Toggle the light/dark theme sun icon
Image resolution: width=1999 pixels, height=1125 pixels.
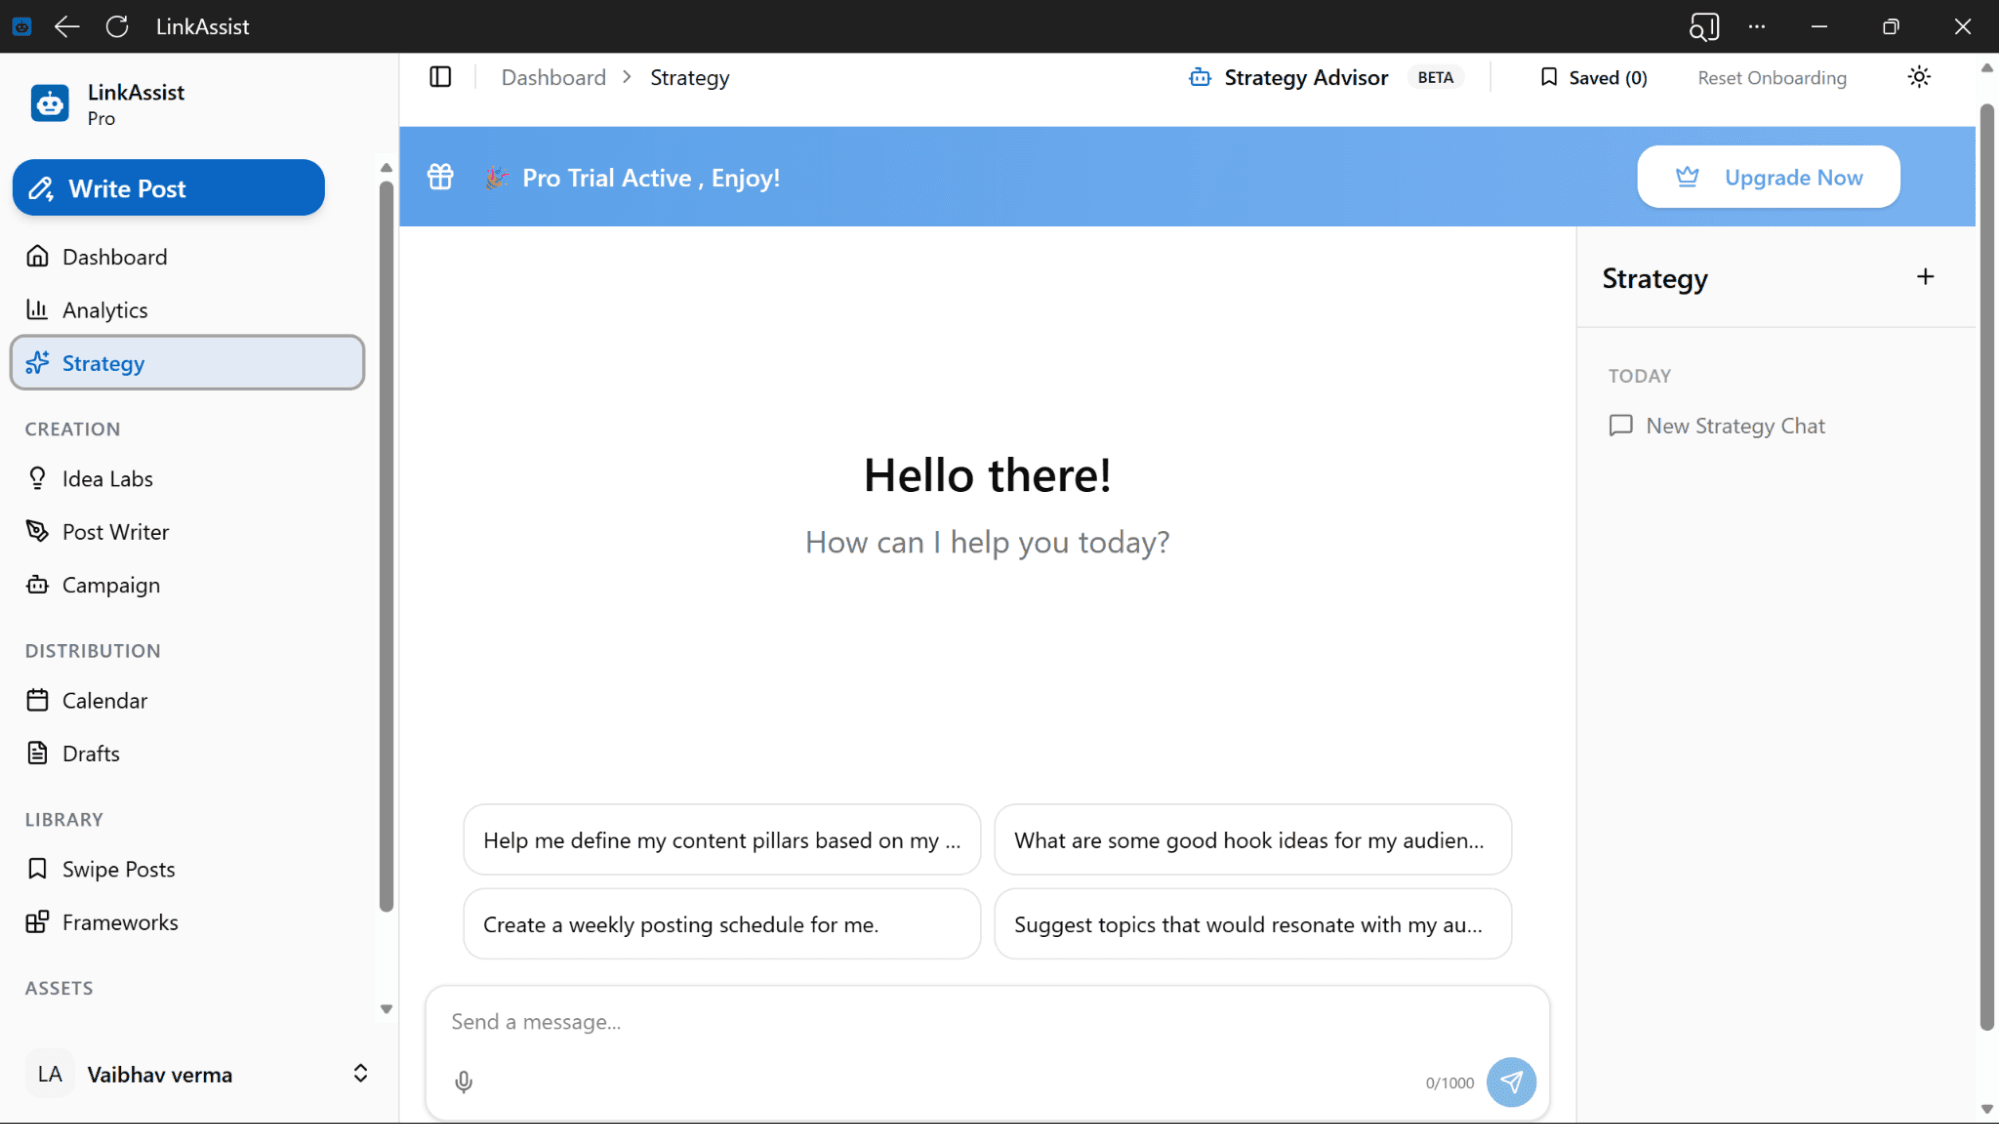pos(1918,77)
